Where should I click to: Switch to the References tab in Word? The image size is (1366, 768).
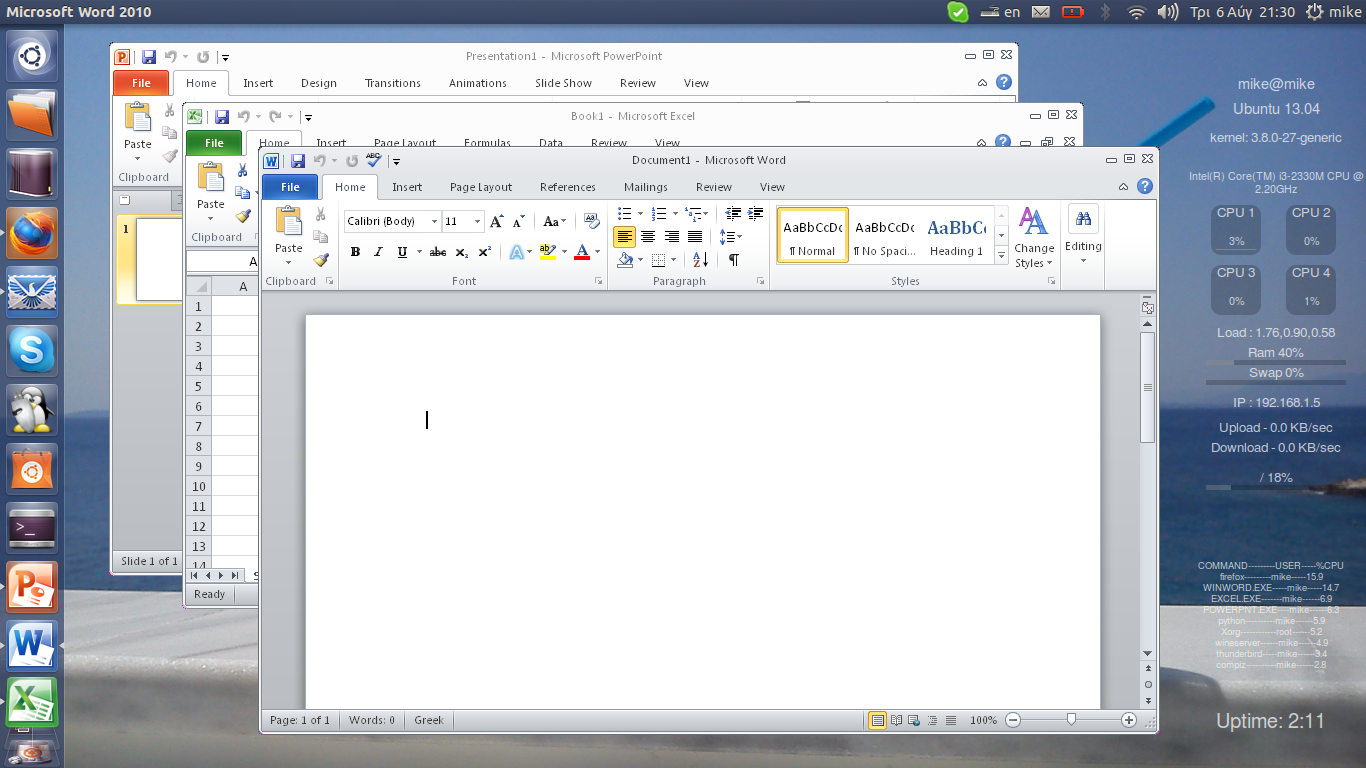[568, 187]
